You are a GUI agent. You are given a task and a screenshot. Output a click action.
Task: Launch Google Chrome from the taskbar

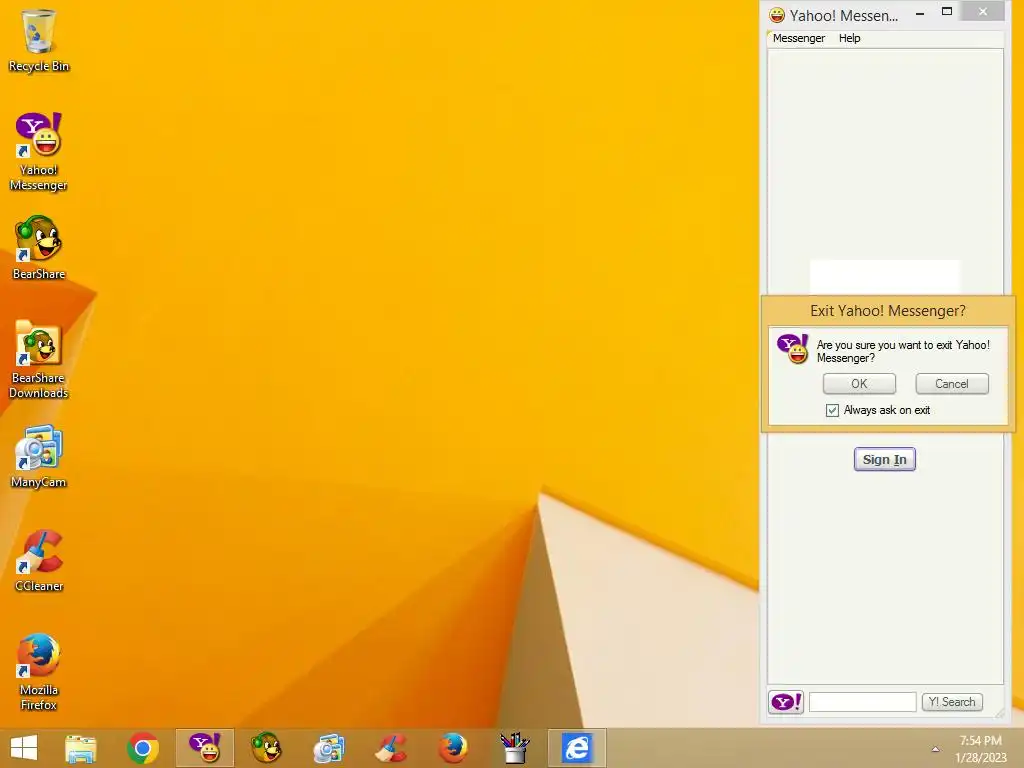pyautogui.click(x=143, y=748)
